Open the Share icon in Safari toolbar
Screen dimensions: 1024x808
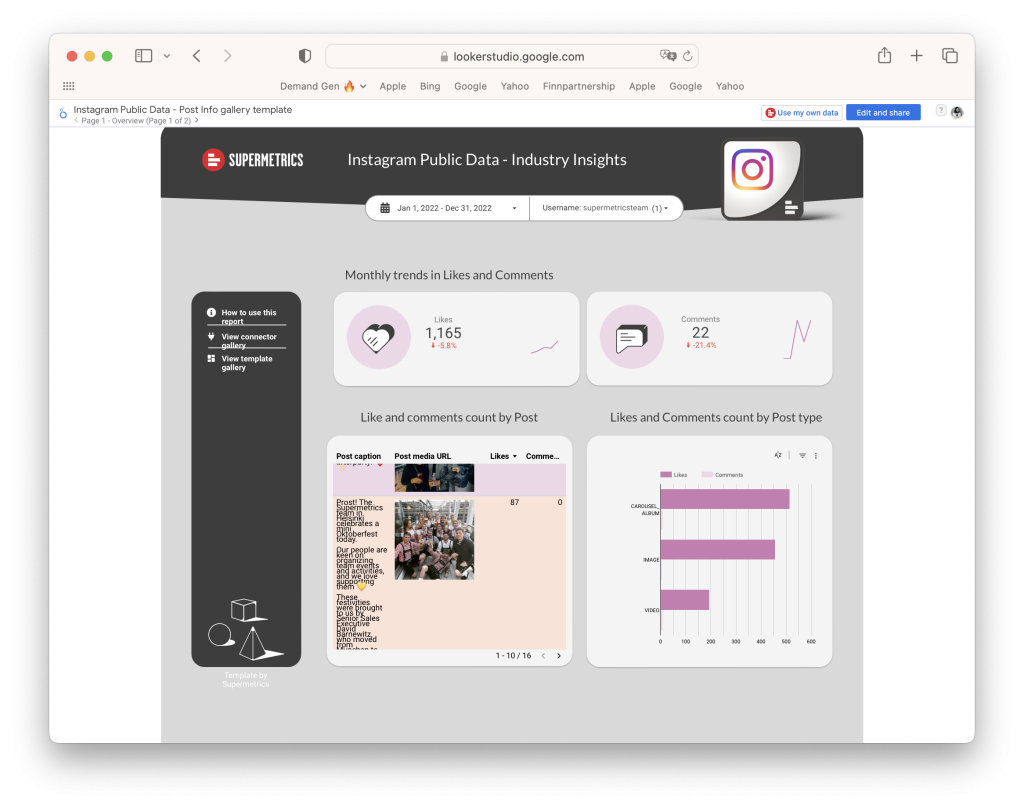tap(884, 56)
